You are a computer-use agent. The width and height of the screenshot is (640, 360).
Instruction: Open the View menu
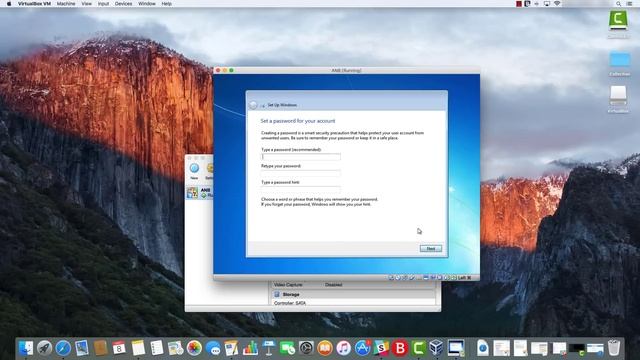point(87,4)
